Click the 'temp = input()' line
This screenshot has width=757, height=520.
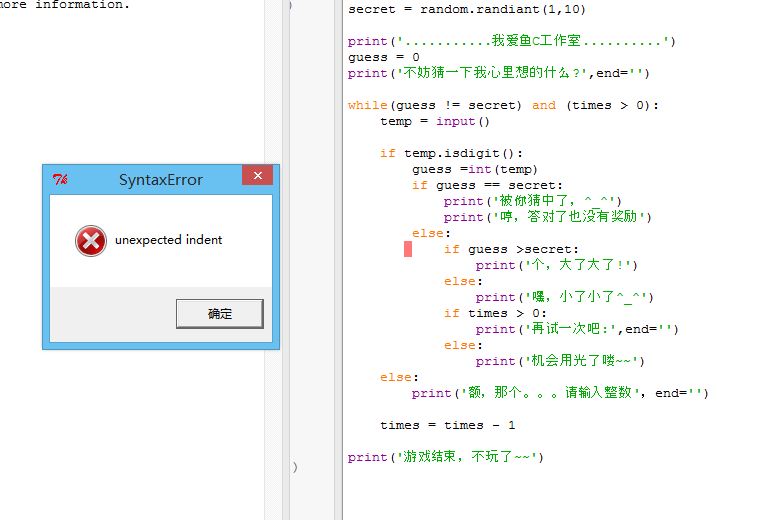pos(435,121)
